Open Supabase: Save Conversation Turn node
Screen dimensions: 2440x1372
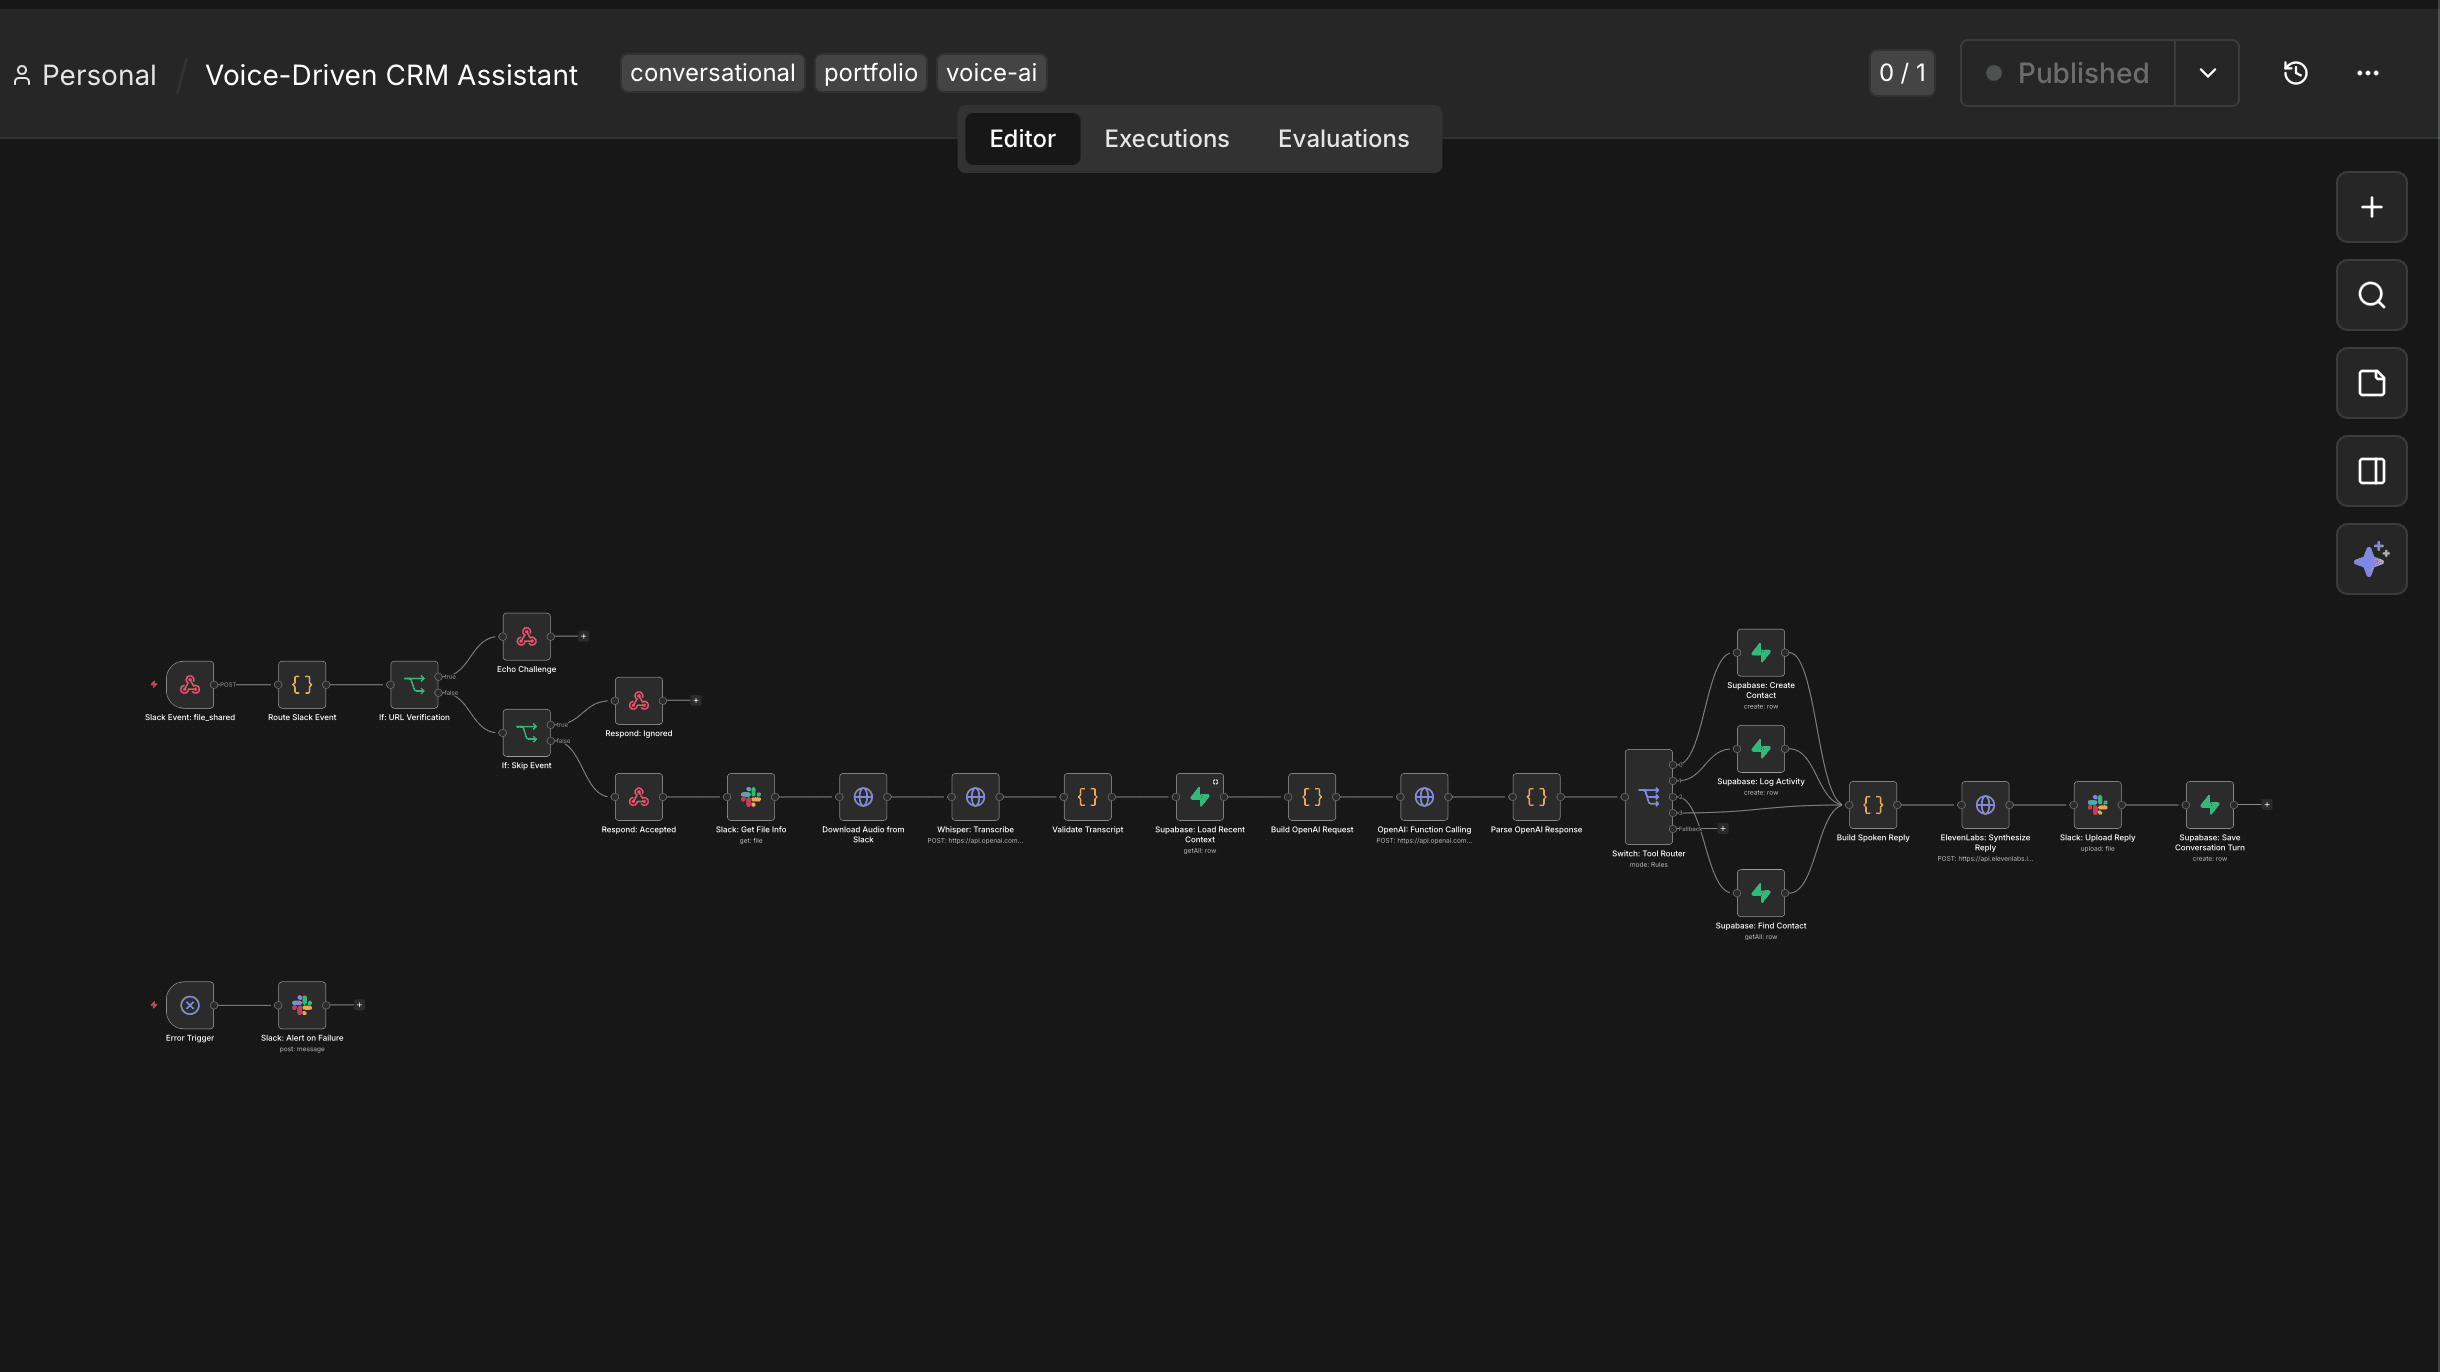(x=2210, y=805)
